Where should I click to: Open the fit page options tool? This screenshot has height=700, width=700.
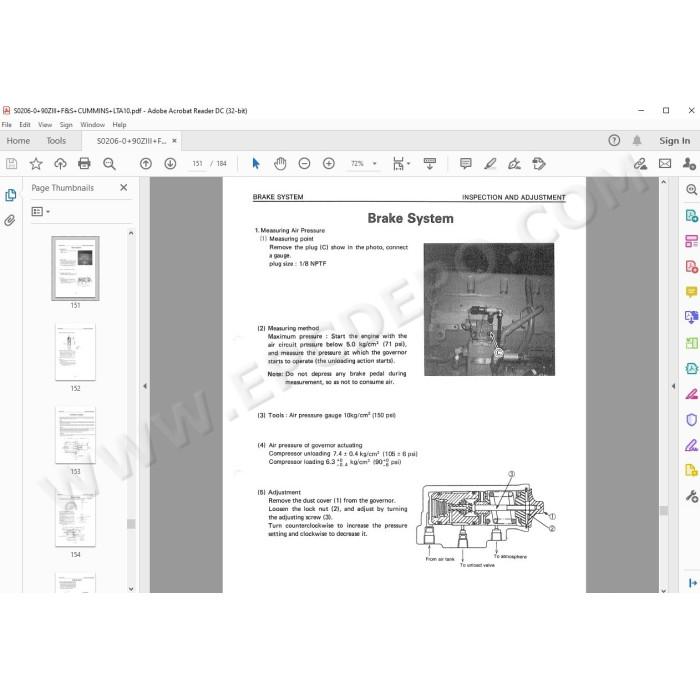click(401, 164)
